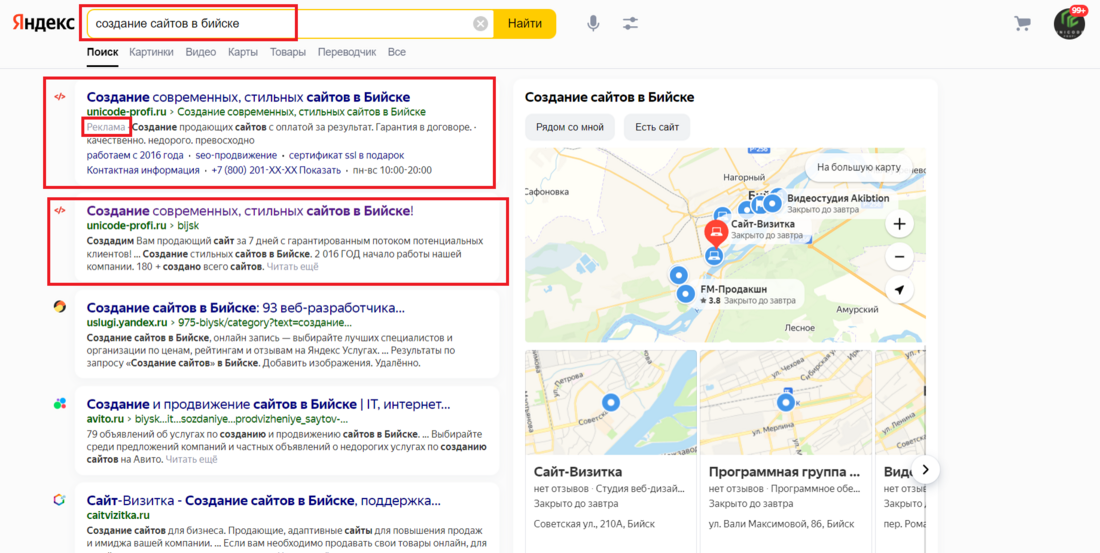Screen dimensions: 1100x553
Task: Switch to the Карты tab
Action: [x=243, y=52]
